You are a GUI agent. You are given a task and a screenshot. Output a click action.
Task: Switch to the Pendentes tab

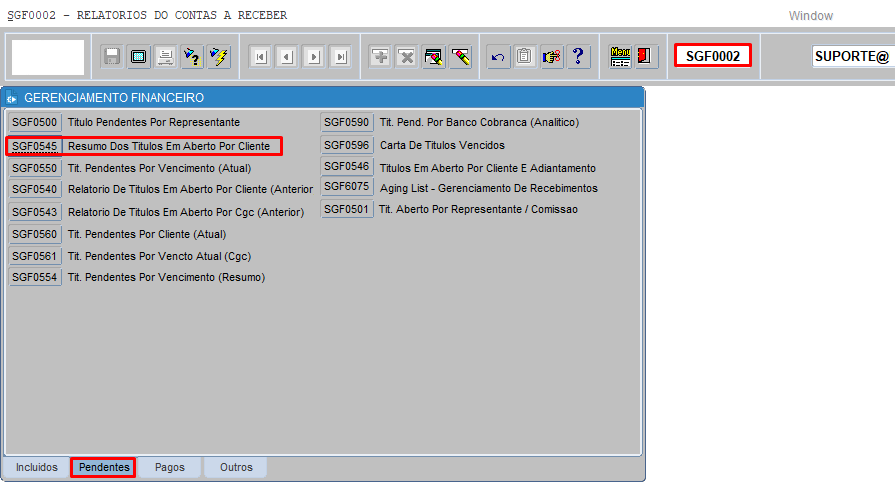(x=104, y=467)
